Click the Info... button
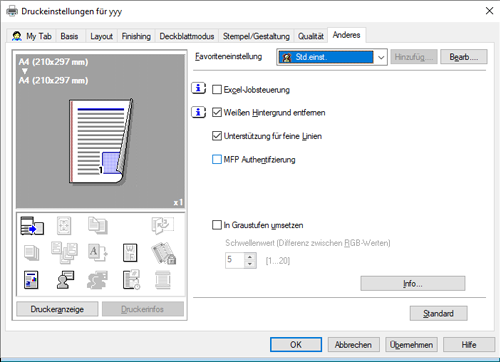500x362 pixels. pyautogui.click(x=413, y=283)
